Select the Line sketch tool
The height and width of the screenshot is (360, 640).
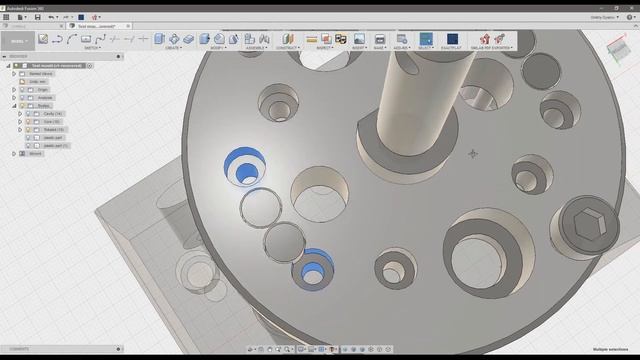point(57,39)
